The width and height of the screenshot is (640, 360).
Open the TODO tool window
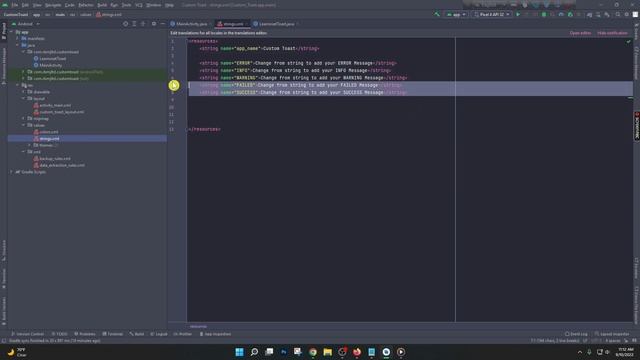coord(60,334)
